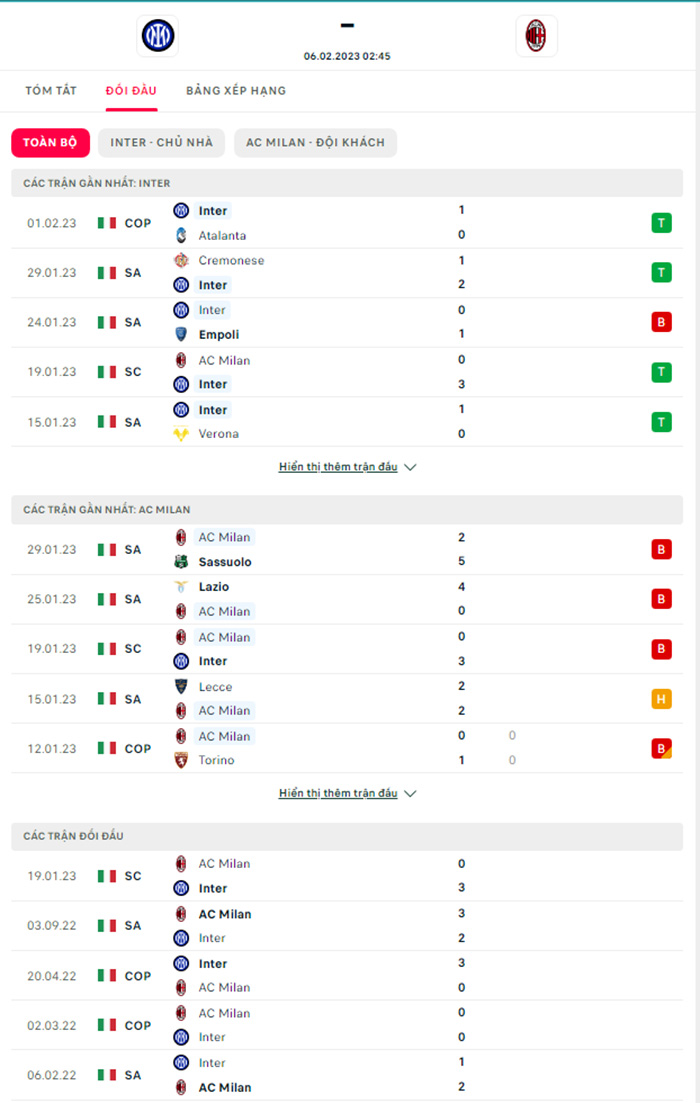Viewport: 700px width, 1103px height.
Task: Click the Lazio eagle icon
Action: pyautogui.click(x=181, y=587)
